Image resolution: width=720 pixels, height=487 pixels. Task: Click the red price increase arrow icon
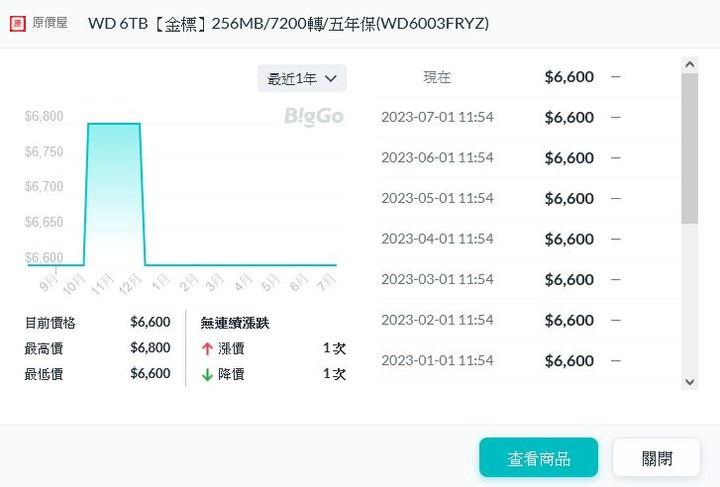point(207,348)
